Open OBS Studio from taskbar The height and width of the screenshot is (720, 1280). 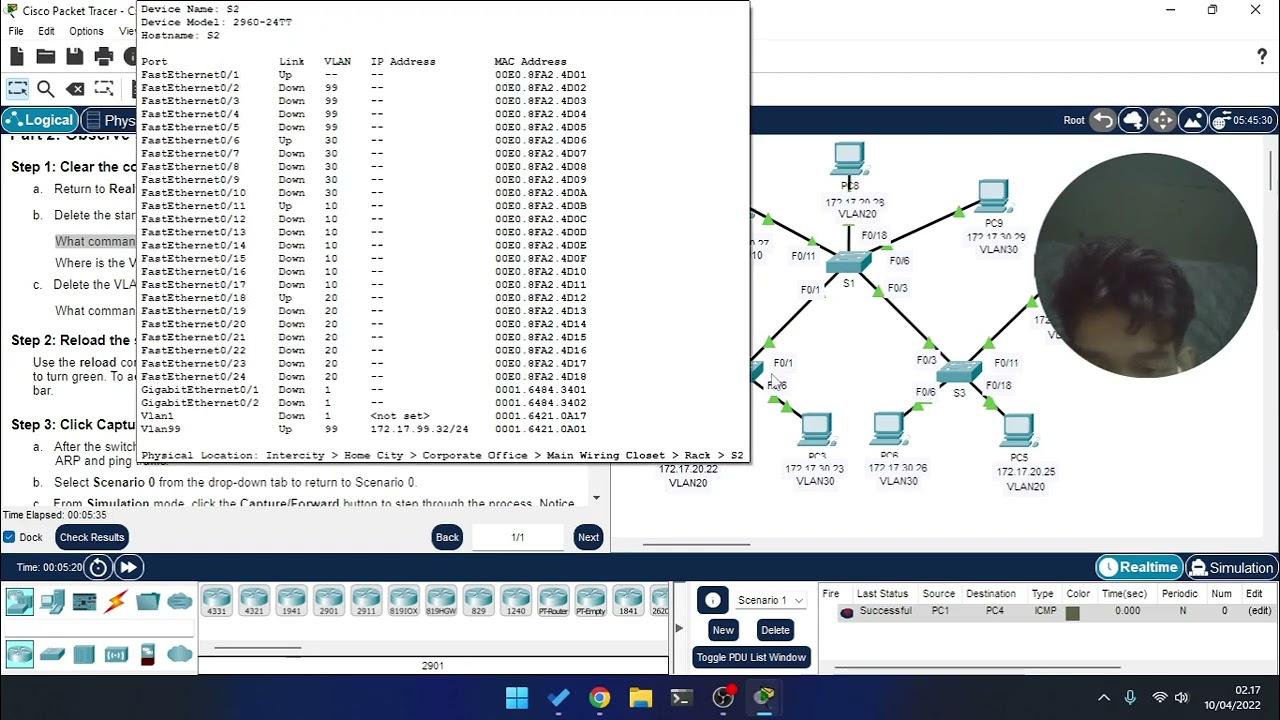[723, 698]
